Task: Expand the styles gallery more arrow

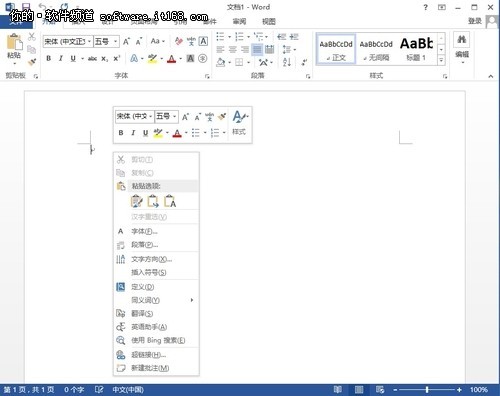Action: tap(441, 60)
